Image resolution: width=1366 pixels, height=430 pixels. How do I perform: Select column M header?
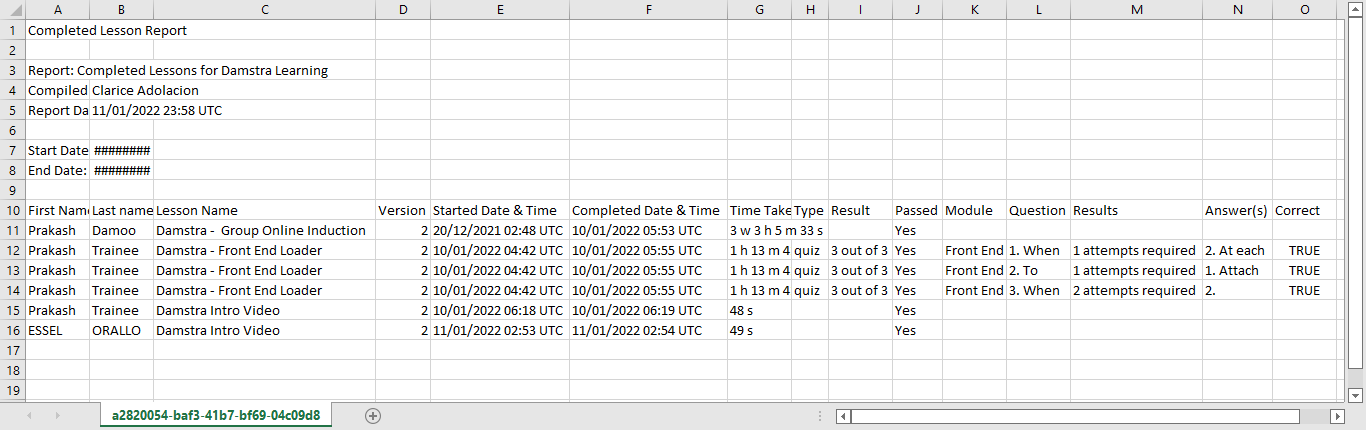pyautogui.click(x=1136, y=9)
